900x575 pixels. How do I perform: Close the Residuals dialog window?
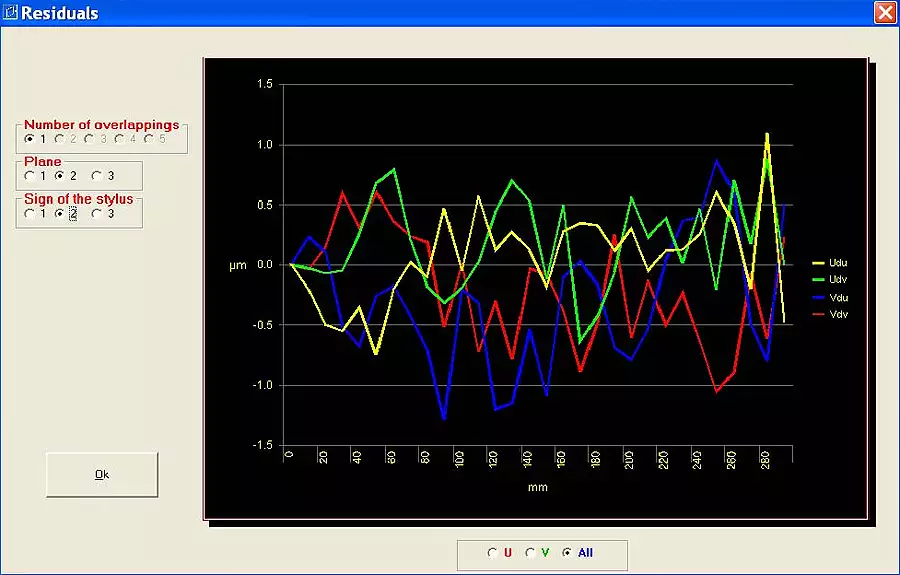coord(884,13)
